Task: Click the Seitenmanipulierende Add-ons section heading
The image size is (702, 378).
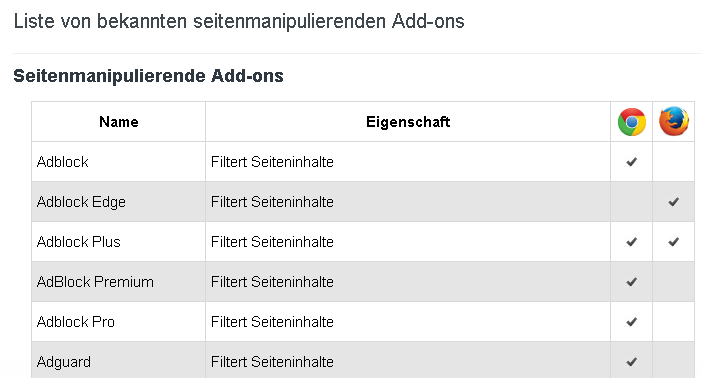Action: tap(148, 76)
